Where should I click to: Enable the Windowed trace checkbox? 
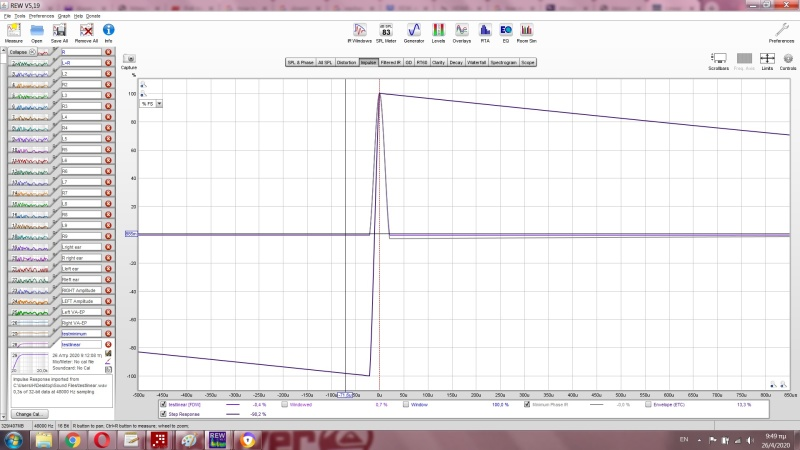(x=285, y=404)
